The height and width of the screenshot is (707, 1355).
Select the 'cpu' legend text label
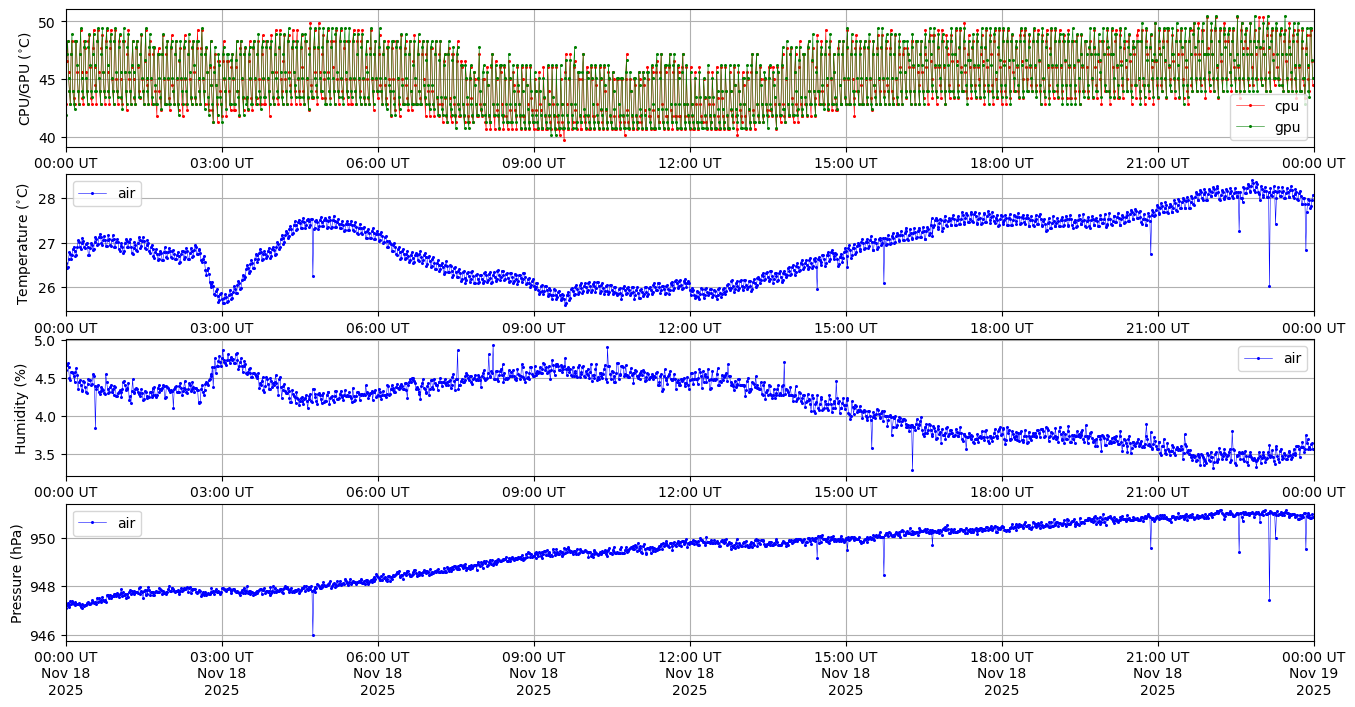(1286, 106)
